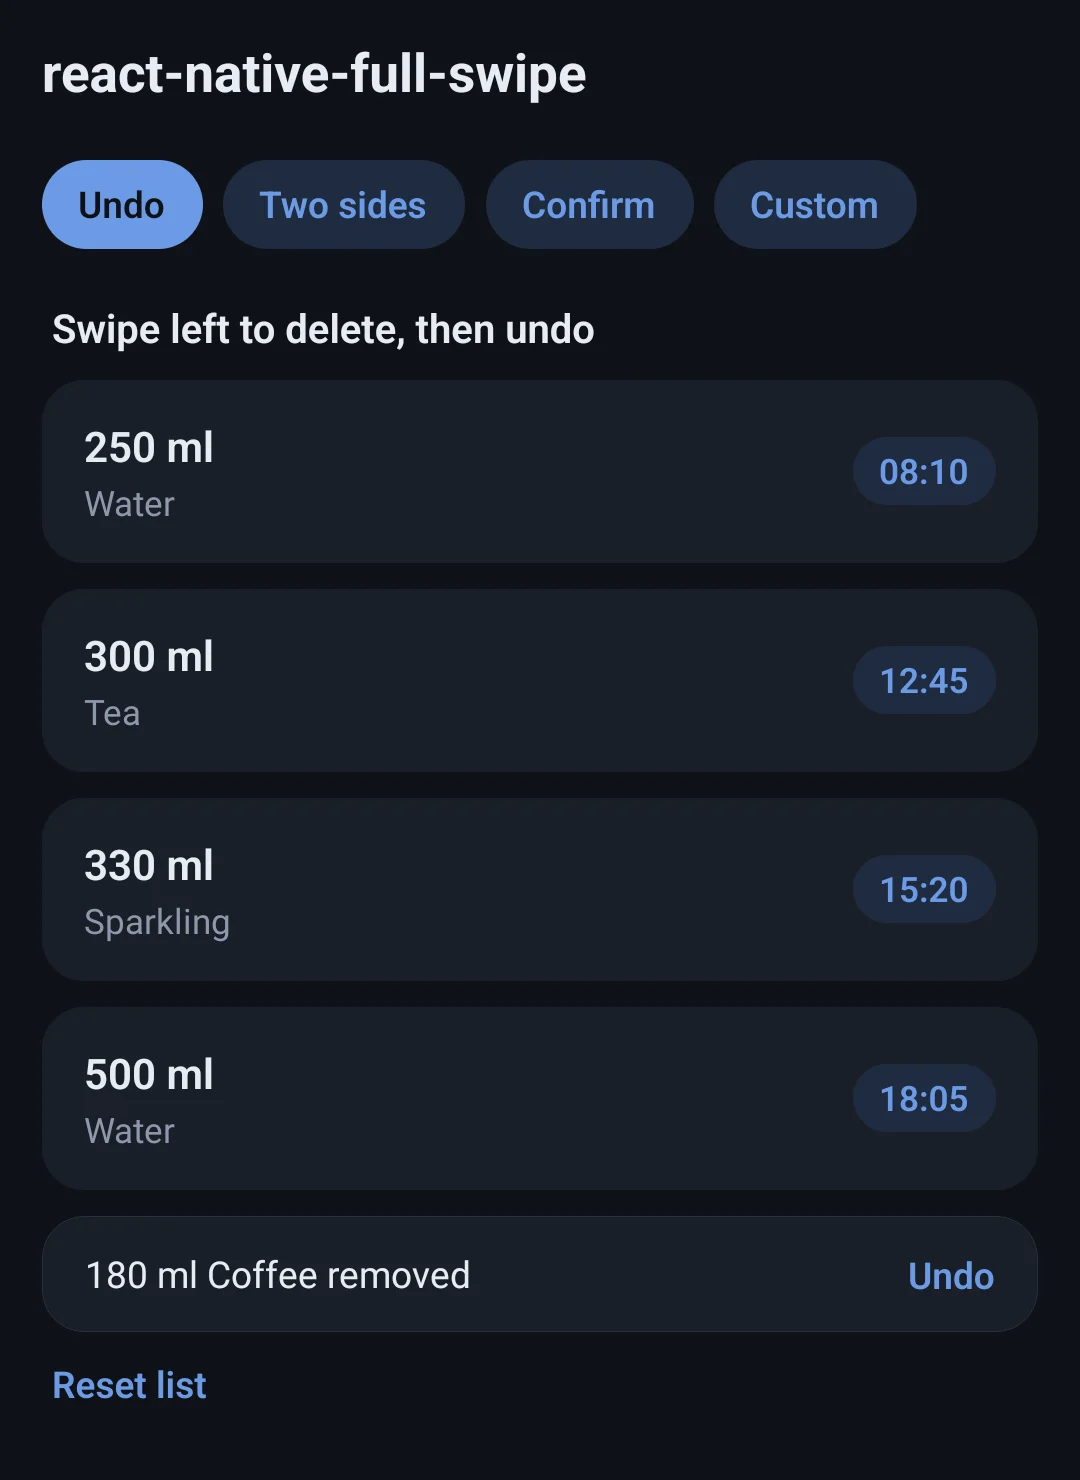This screenshot has width=1080, height=1480.
Task: Click the '180 ml Coffee removed' message
Action: 278,1275
